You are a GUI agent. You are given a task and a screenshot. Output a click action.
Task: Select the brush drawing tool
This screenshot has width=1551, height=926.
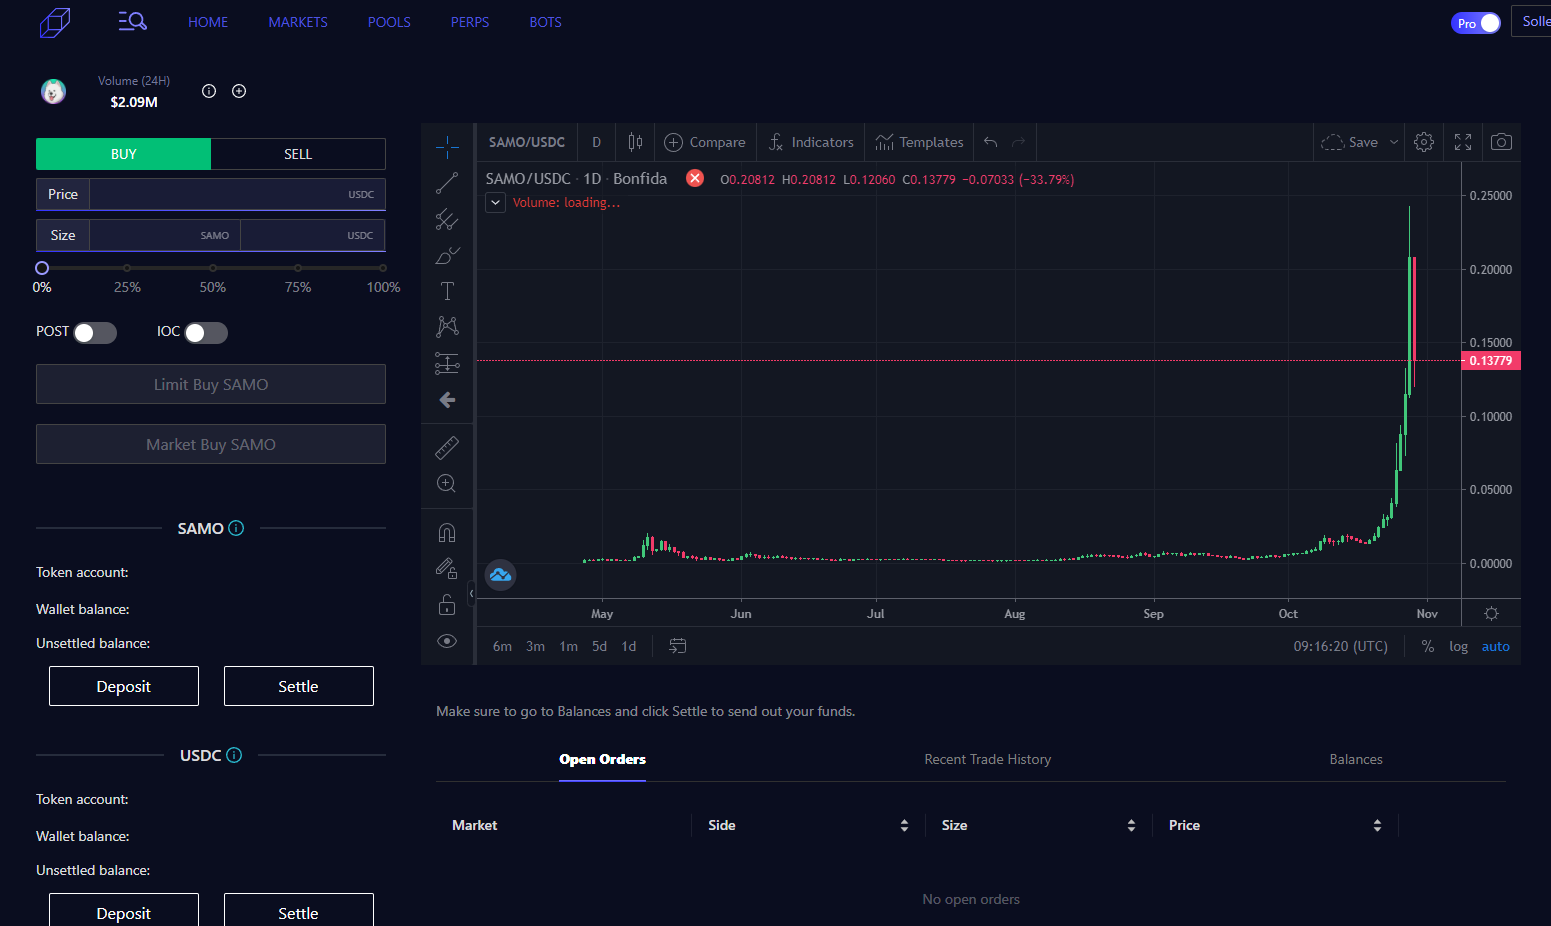(447, 255)
